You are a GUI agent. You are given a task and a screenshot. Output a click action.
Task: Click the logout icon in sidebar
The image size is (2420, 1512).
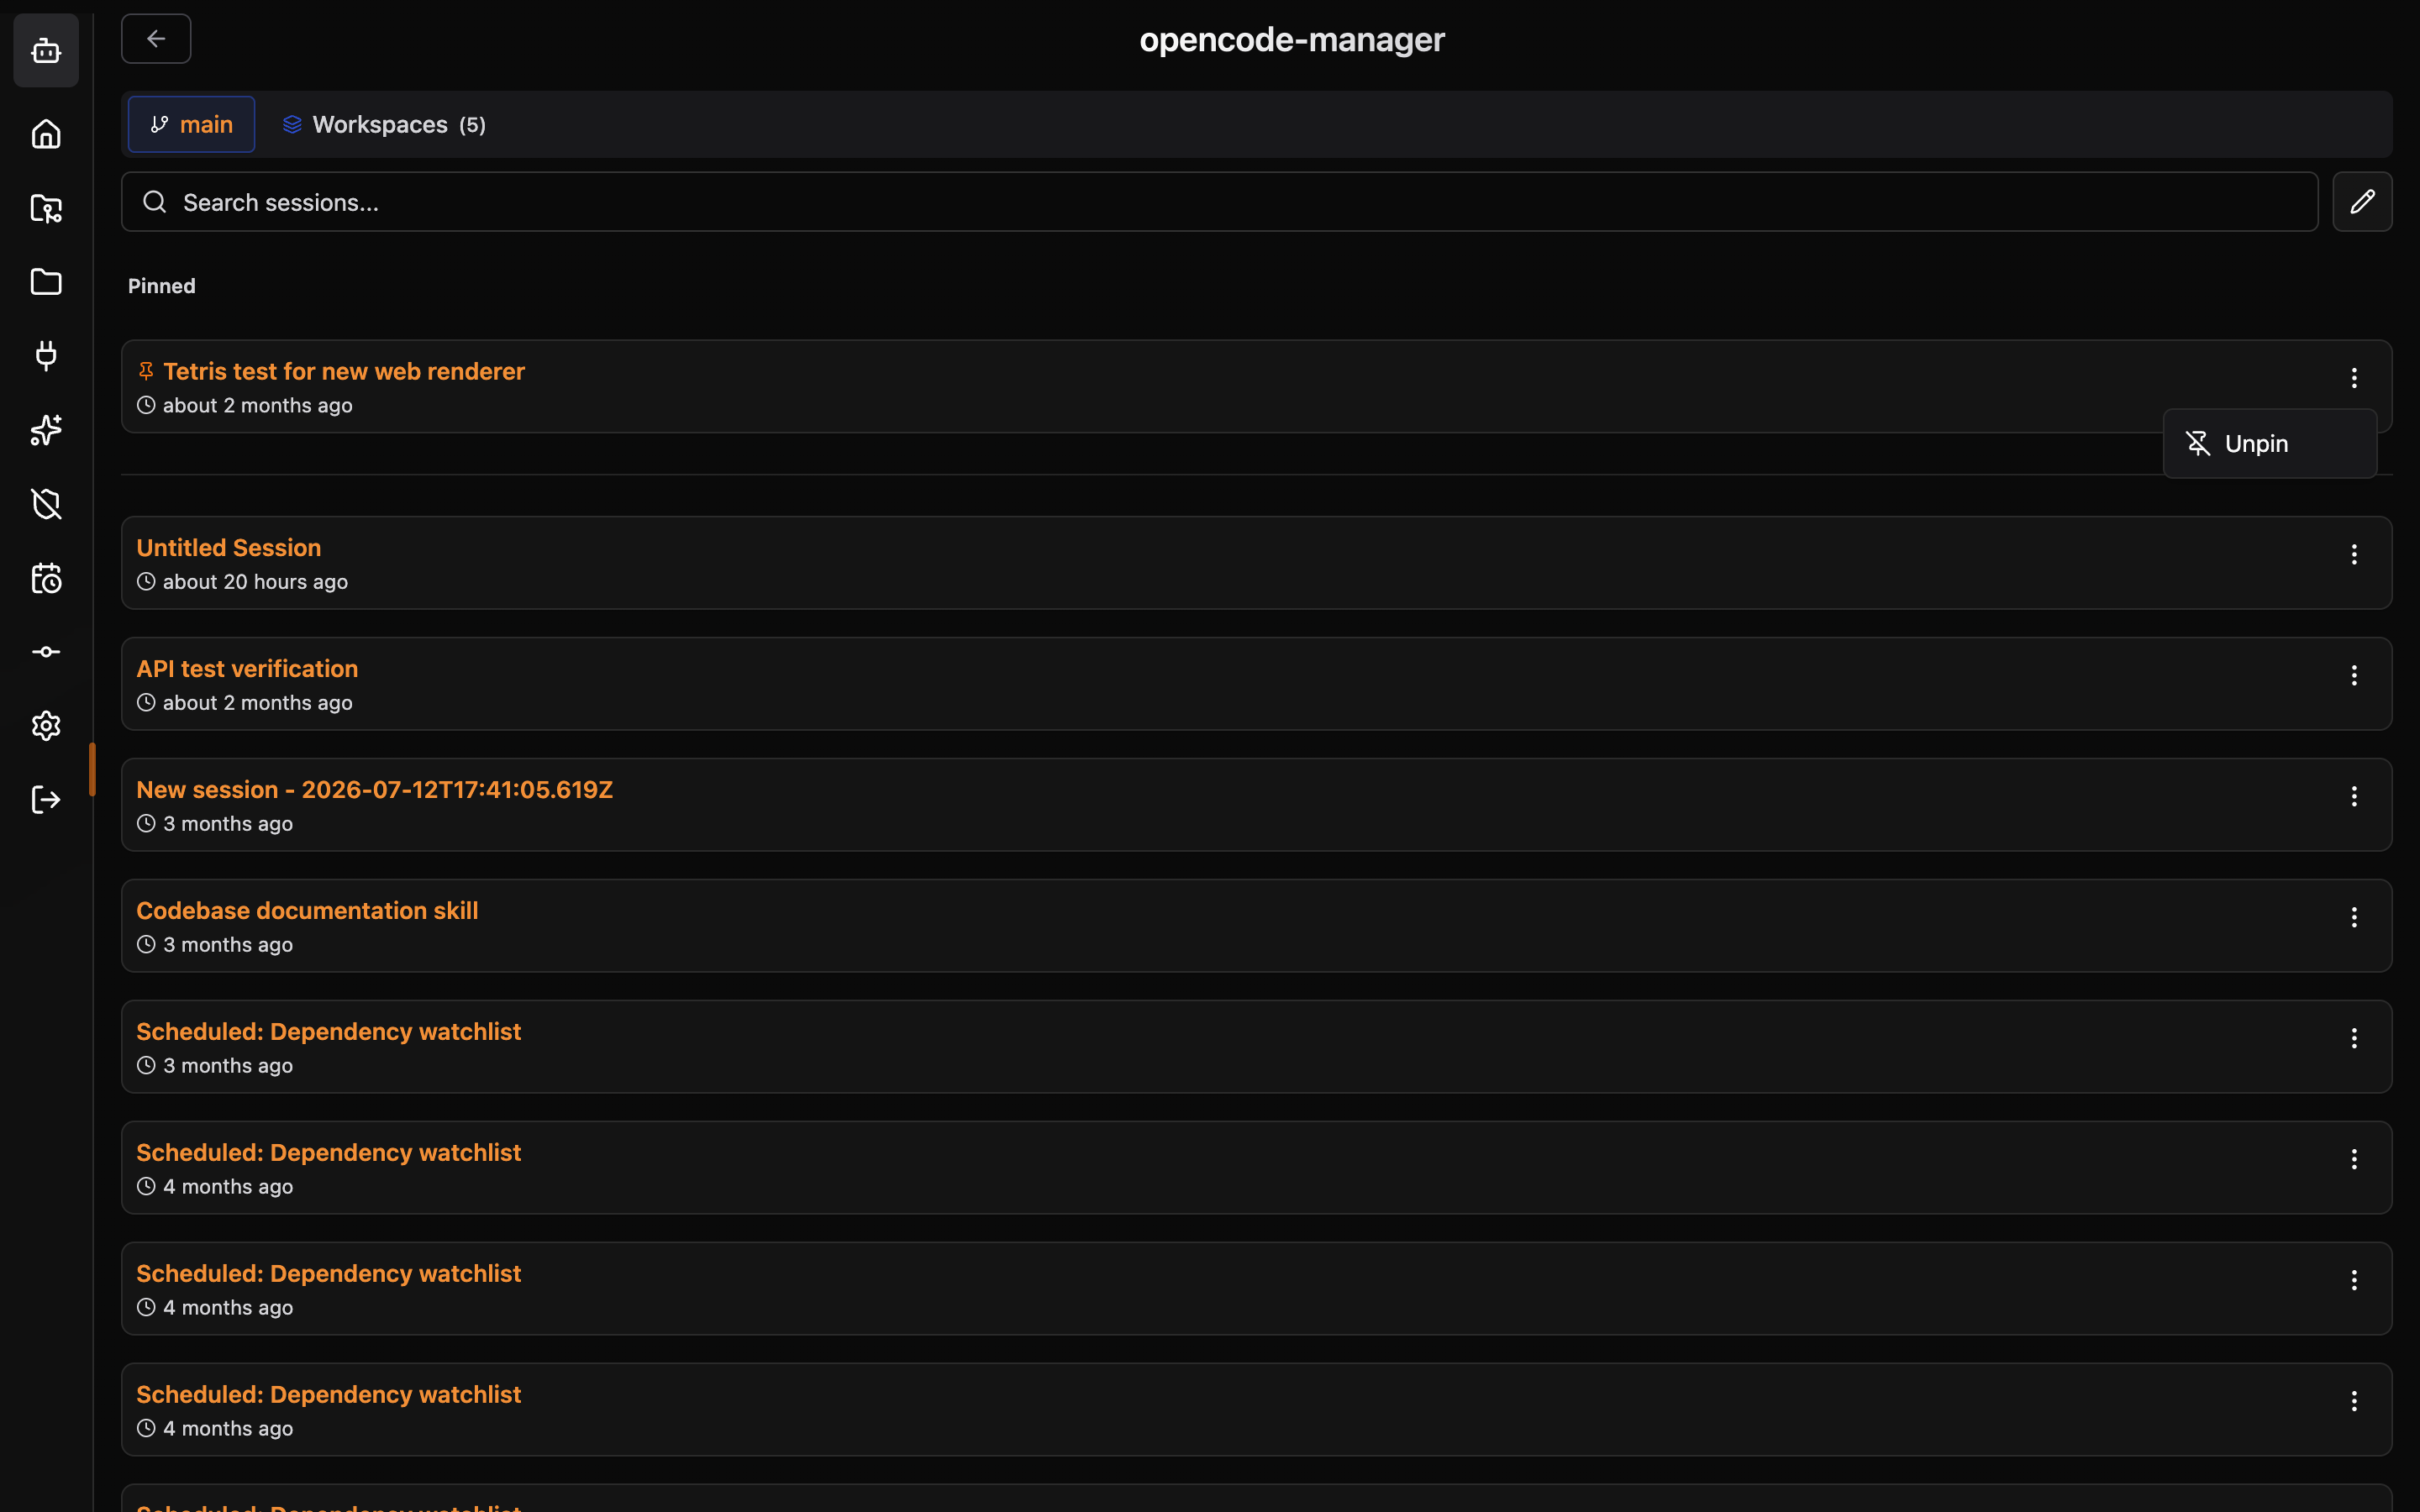coord(46,800)
